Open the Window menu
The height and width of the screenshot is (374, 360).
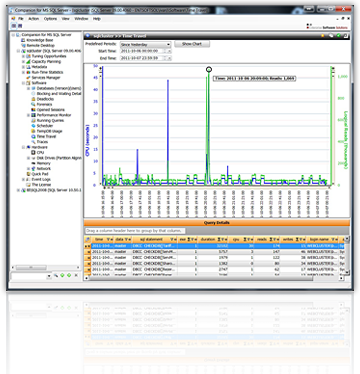coord(81,19)
